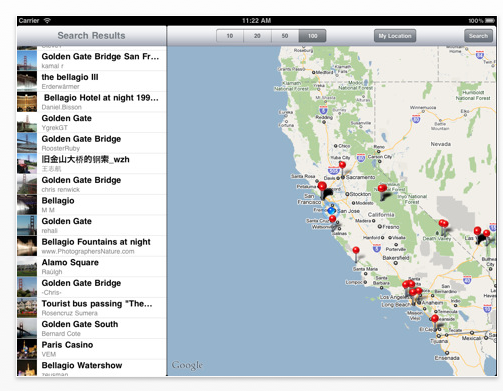Viewport: 503px width, 391px height.
Task: Set result count to 50
Action: 285,36
